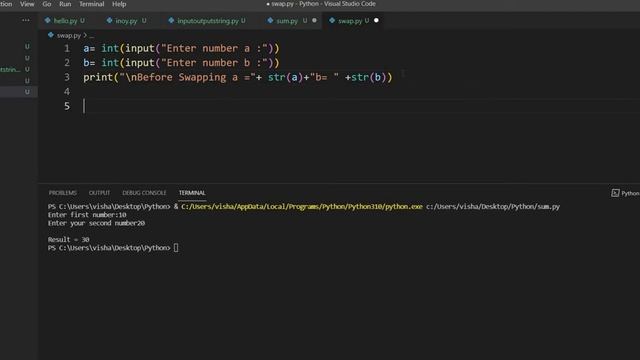Open the Help menu
This screenshot has width=640, height=360.
pos(119,4)
